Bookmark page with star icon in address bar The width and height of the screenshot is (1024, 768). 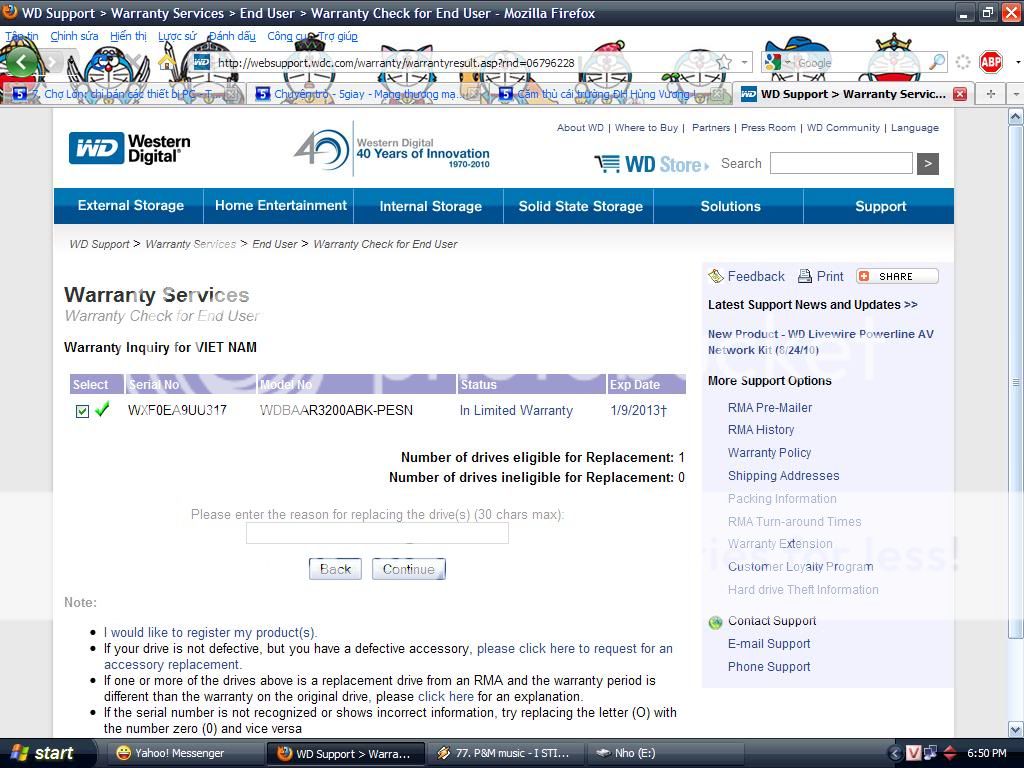(723, 62)
